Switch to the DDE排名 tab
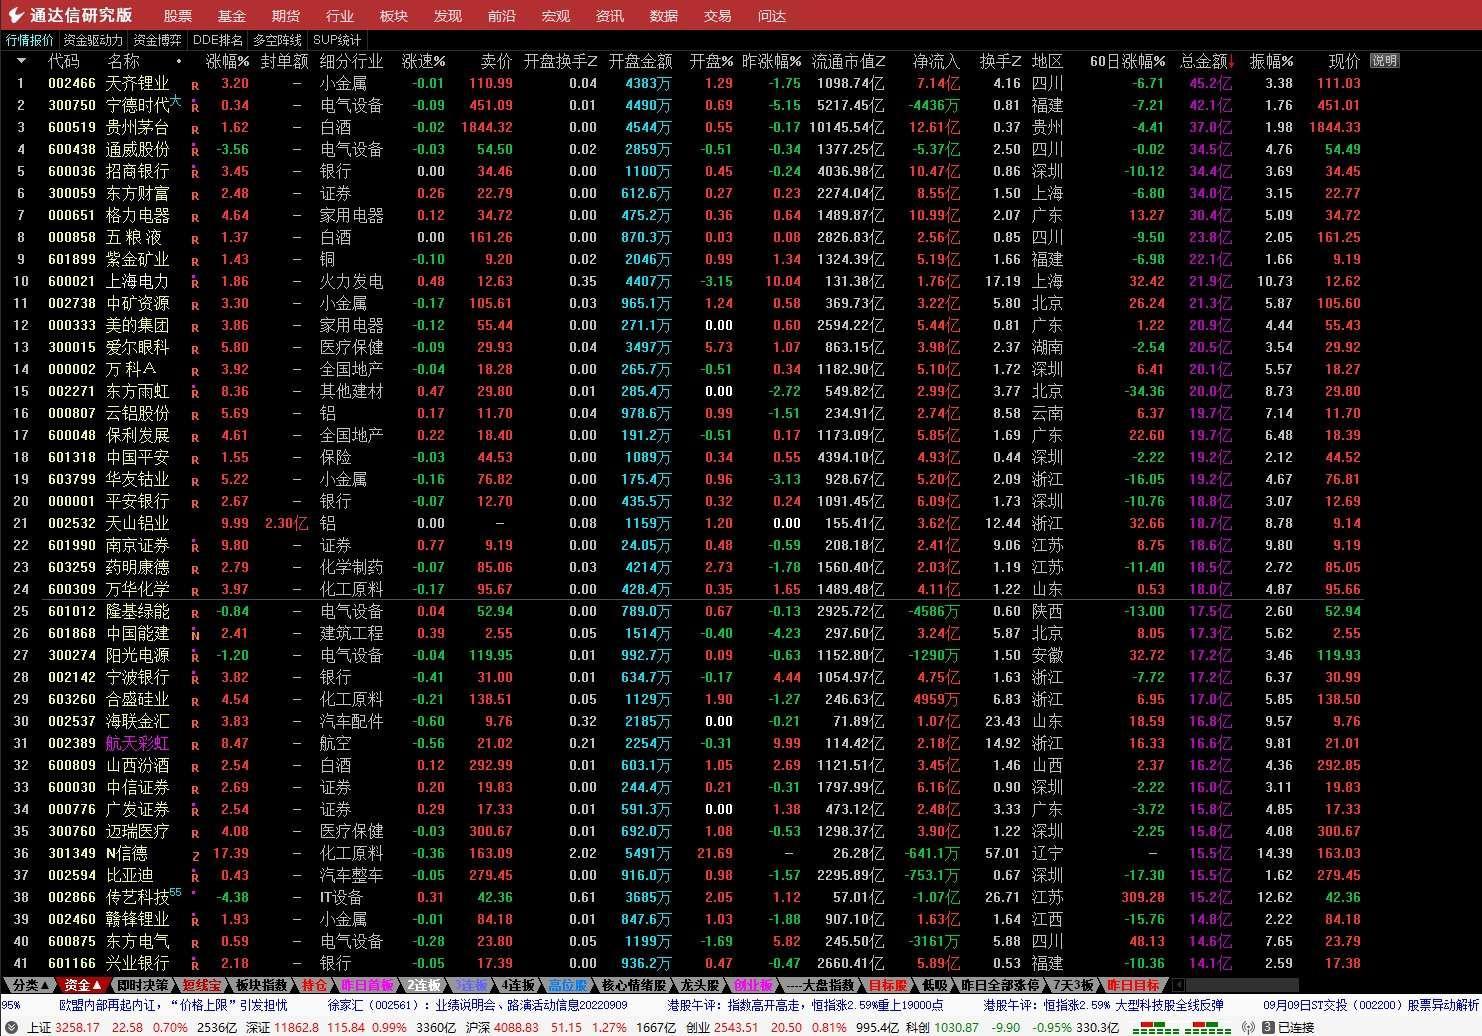The image size is (1482, 1036). pos(218,40)
